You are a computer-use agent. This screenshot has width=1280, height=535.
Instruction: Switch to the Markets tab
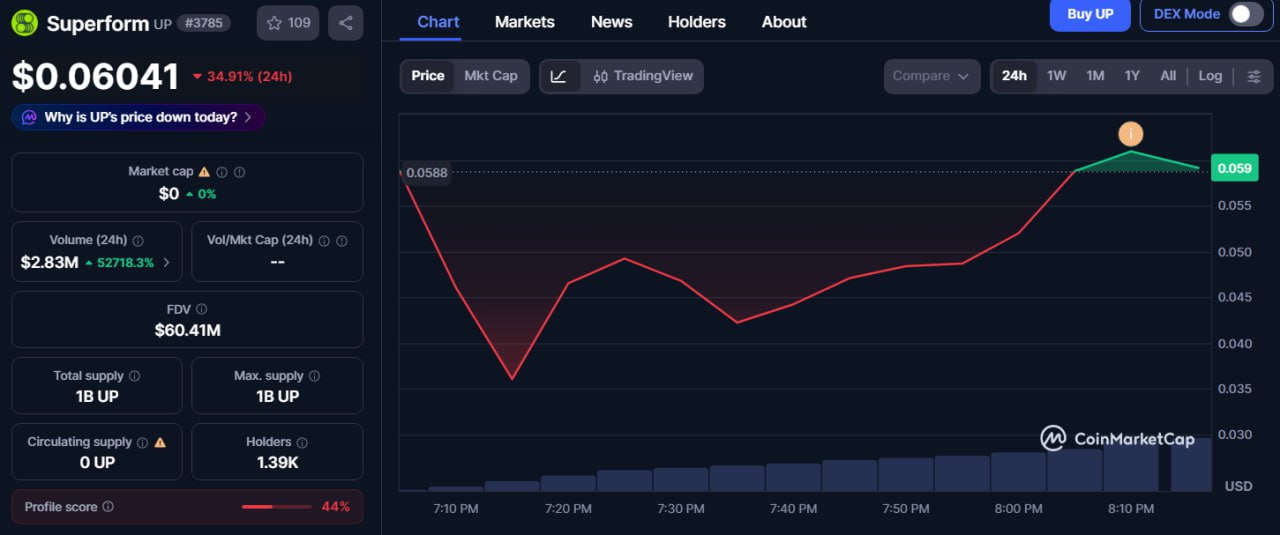click(x=524, y=22)
